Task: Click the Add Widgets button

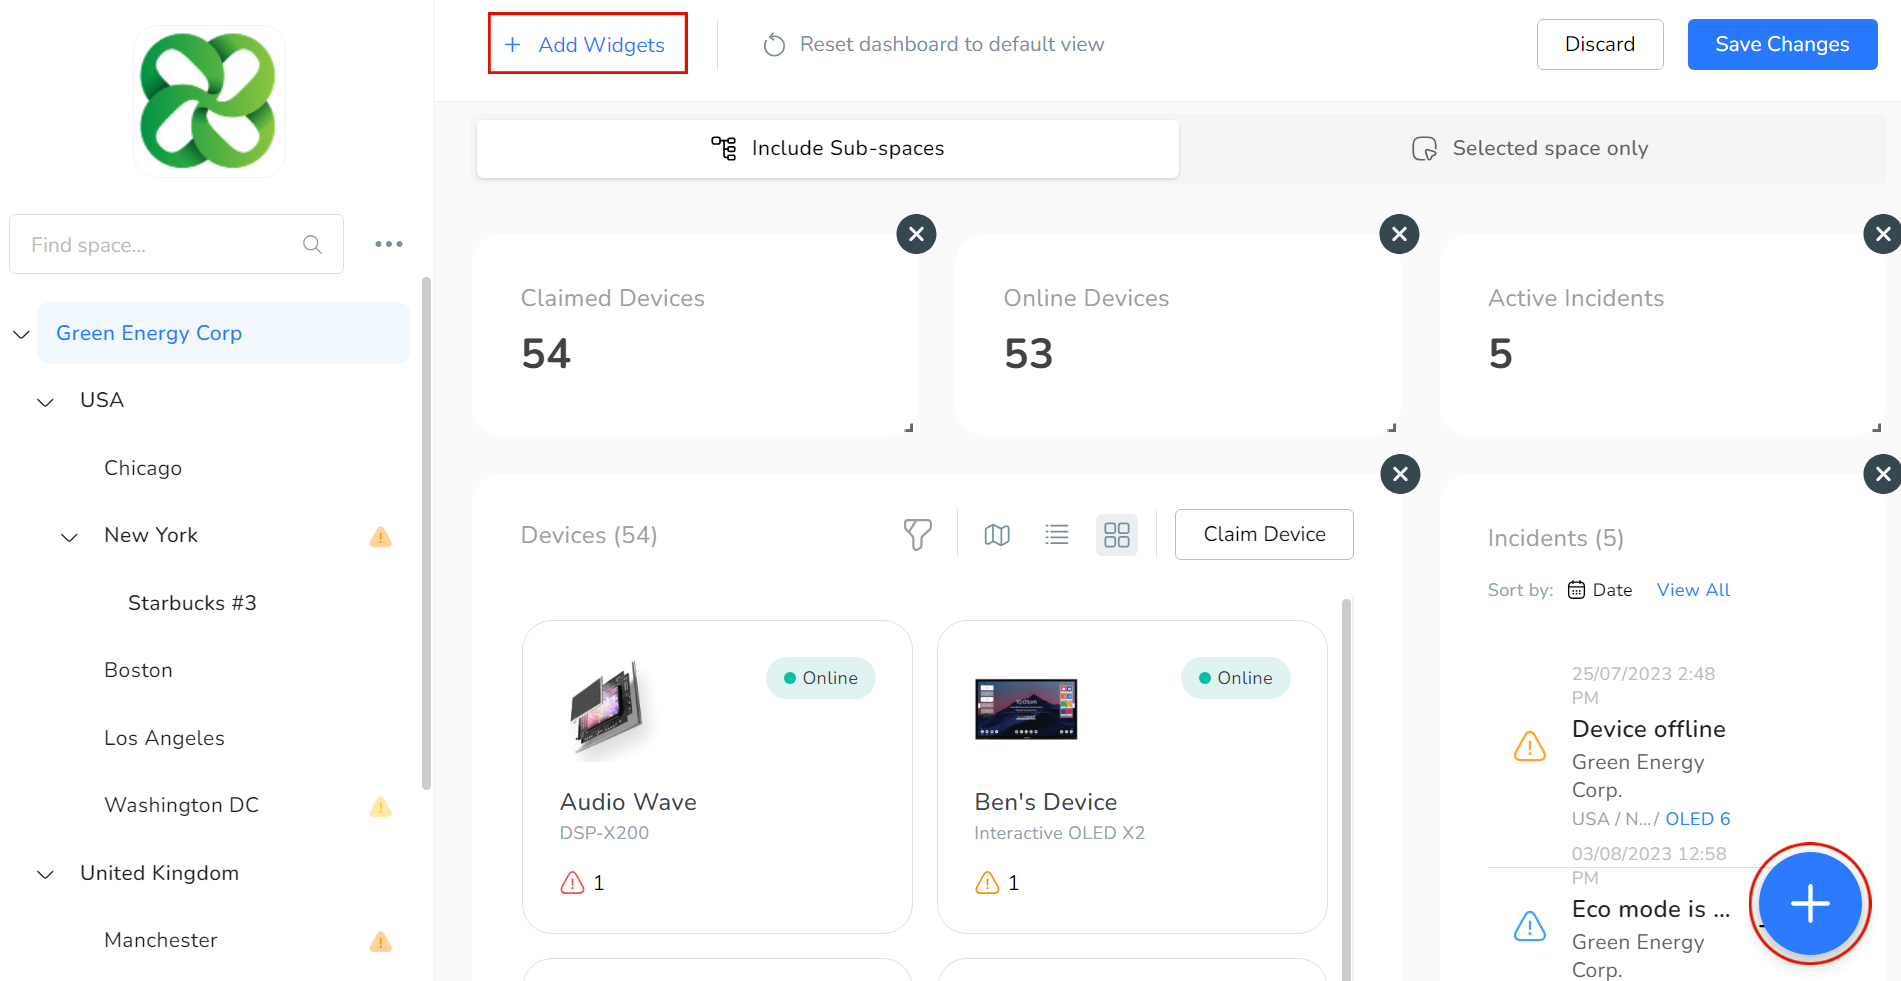Action: 587,44
